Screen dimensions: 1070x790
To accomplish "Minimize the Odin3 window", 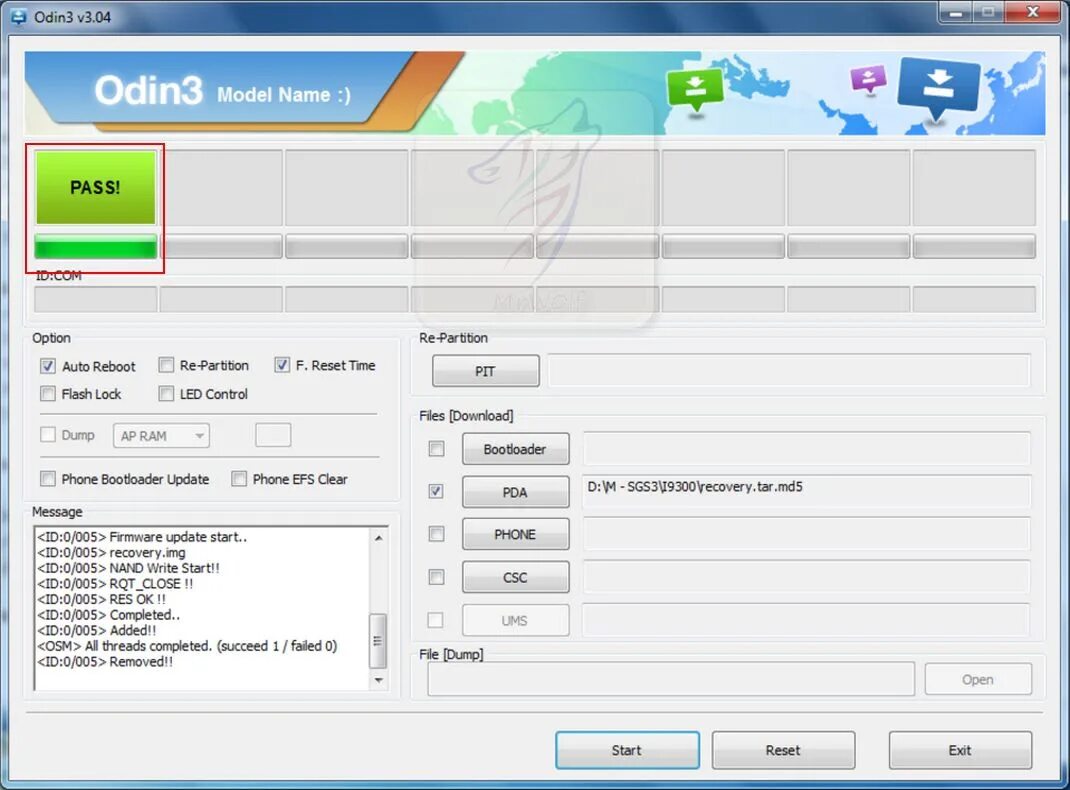I will point(956,12).
